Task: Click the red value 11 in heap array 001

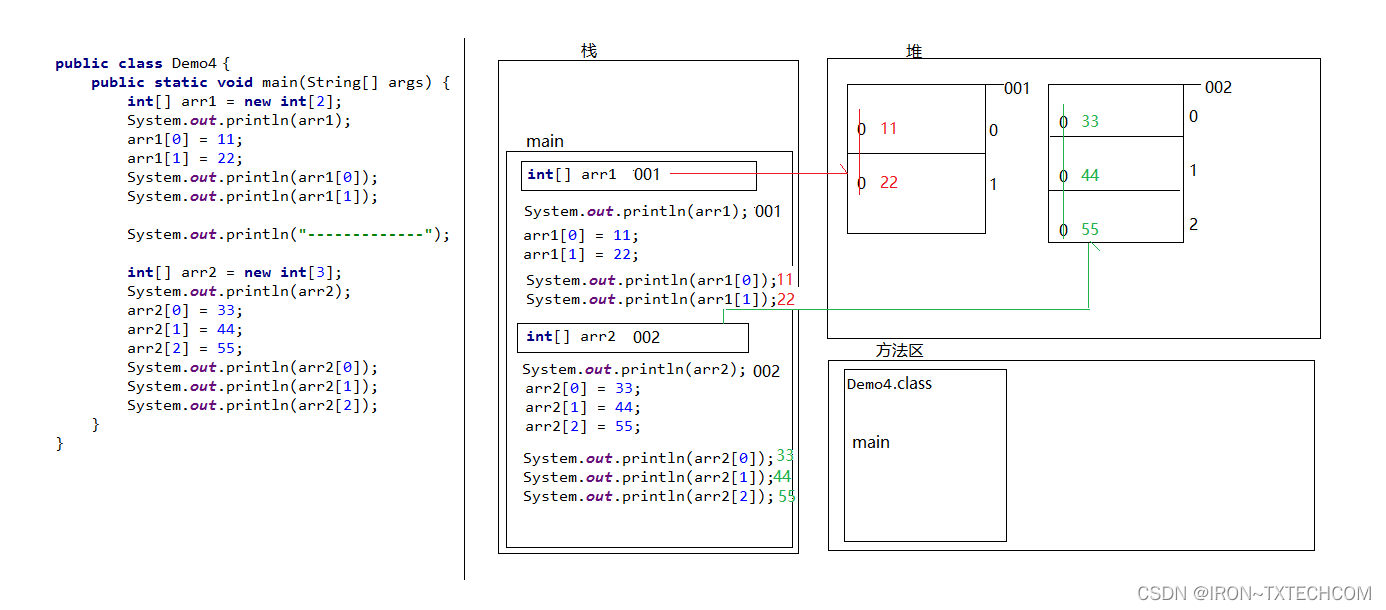Action: pyautogui.click(x=889, y=129)
